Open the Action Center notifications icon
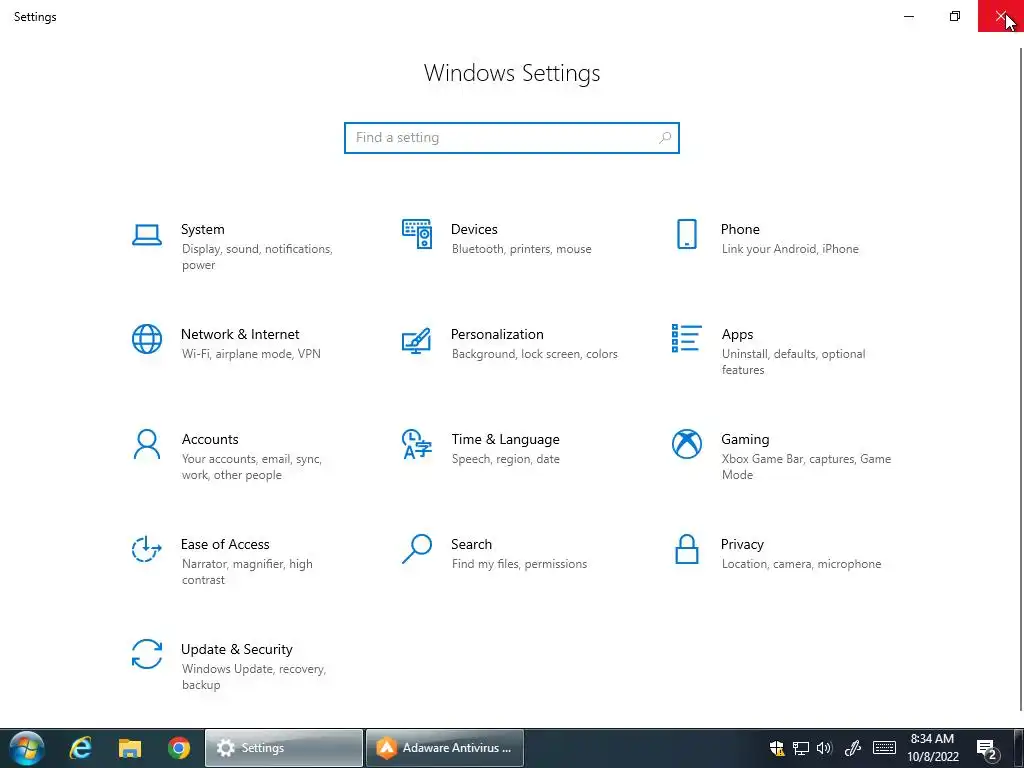This screenshot has height=768, width=1024. click(987, 748)
